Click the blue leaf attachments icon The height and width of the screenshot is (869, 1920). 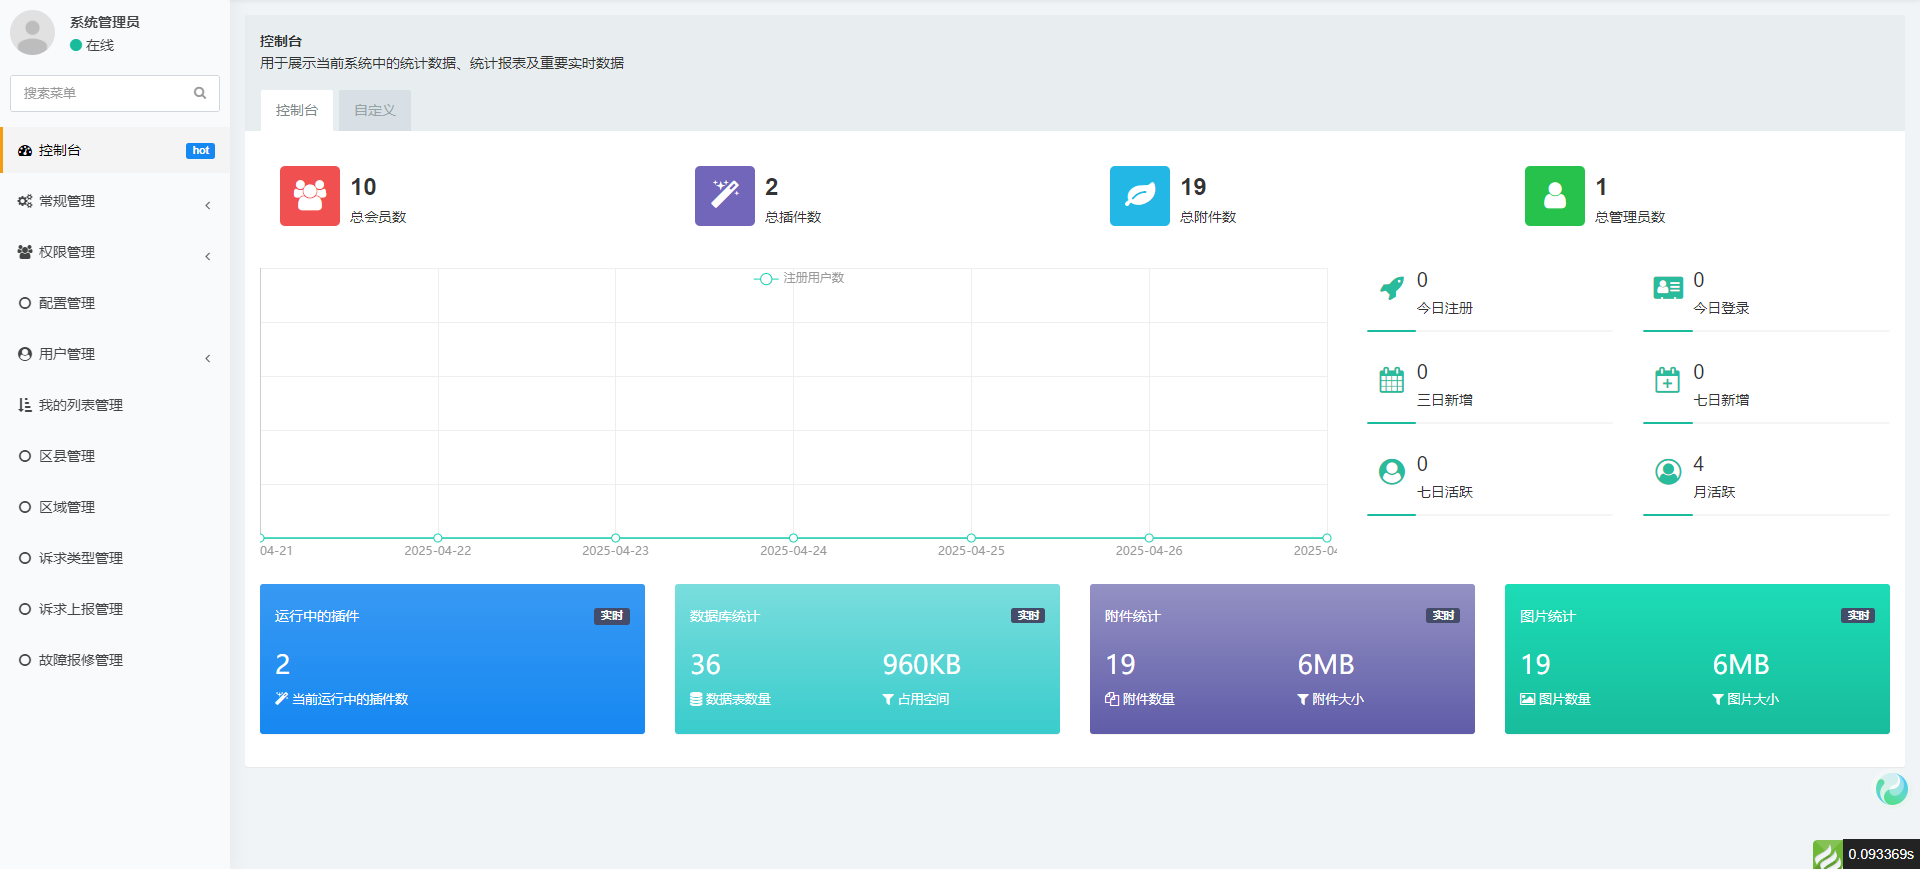[1139, 196]
